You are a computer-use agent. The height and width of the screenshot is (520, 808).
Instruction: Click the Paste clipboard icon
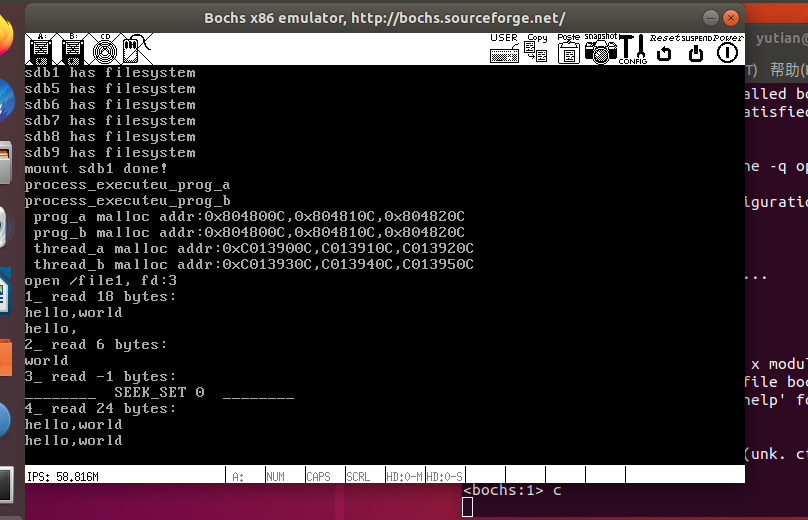(568, 49)
